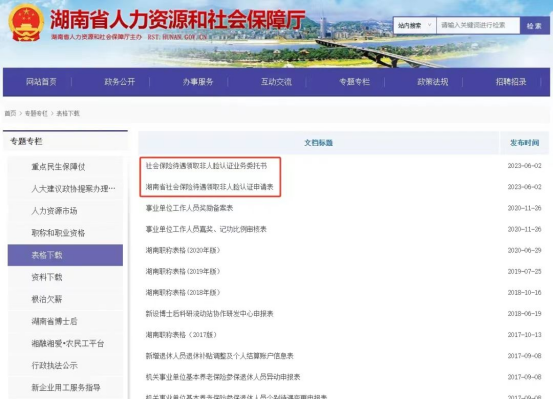The image size is (553, 399).
Task: Open 事业单位工作人员嘉奖、记功比例审核表 link
Action: (206, 229)
